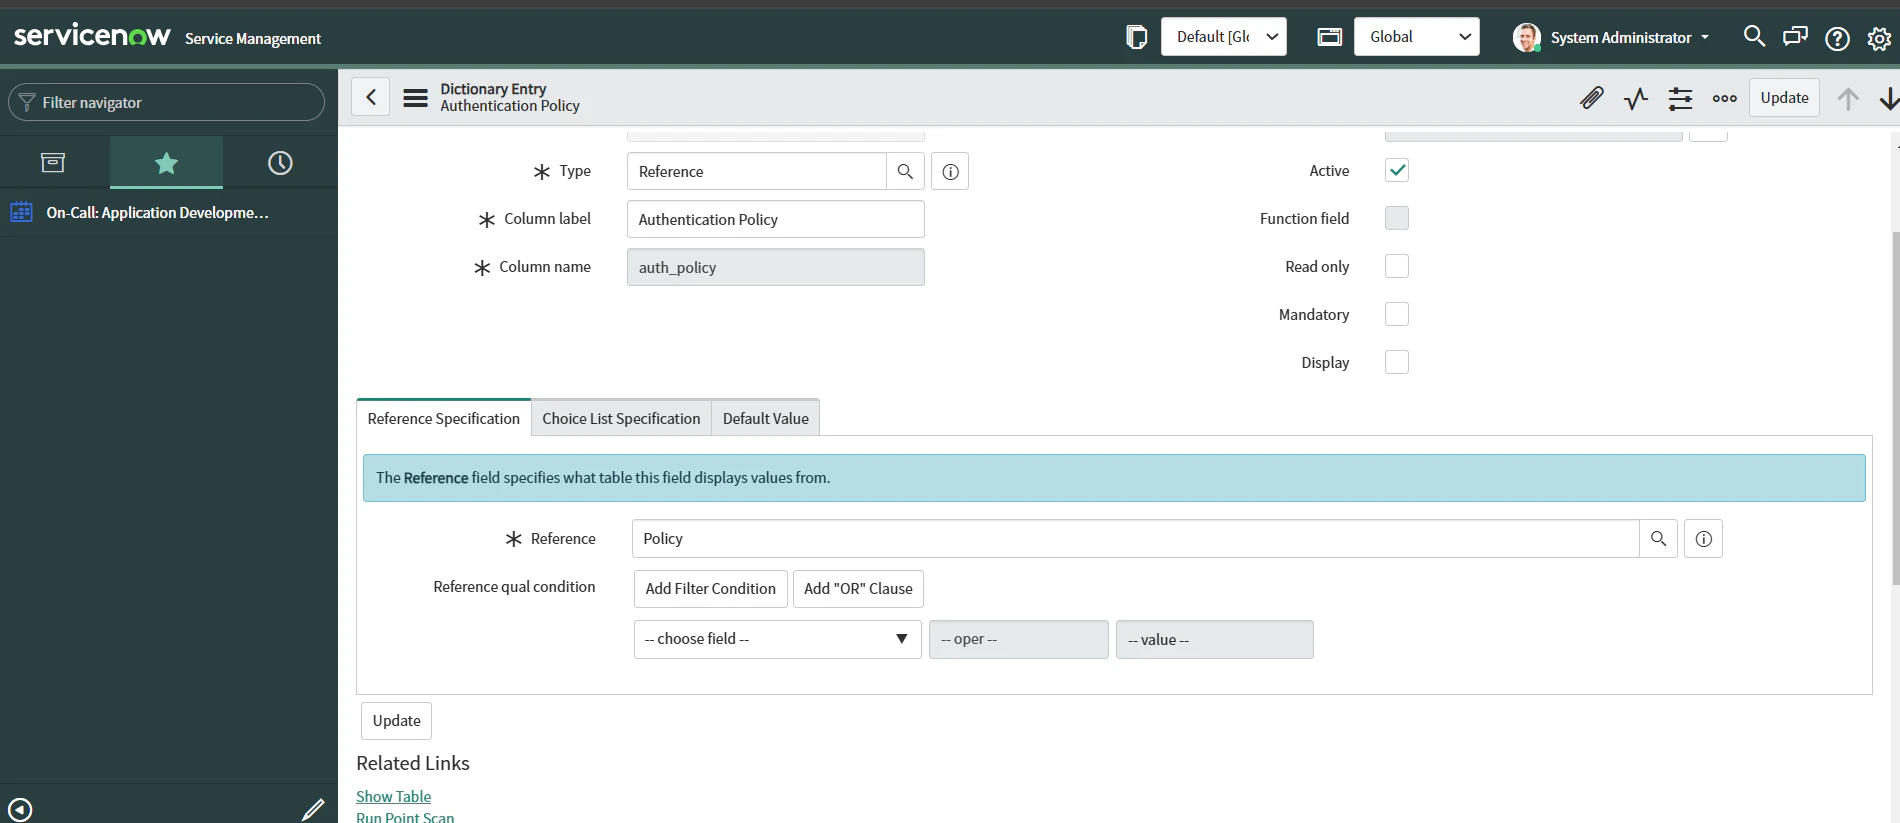1900x823 pixels.
Task: Open Show Table related link
Action: click(393, 796)
